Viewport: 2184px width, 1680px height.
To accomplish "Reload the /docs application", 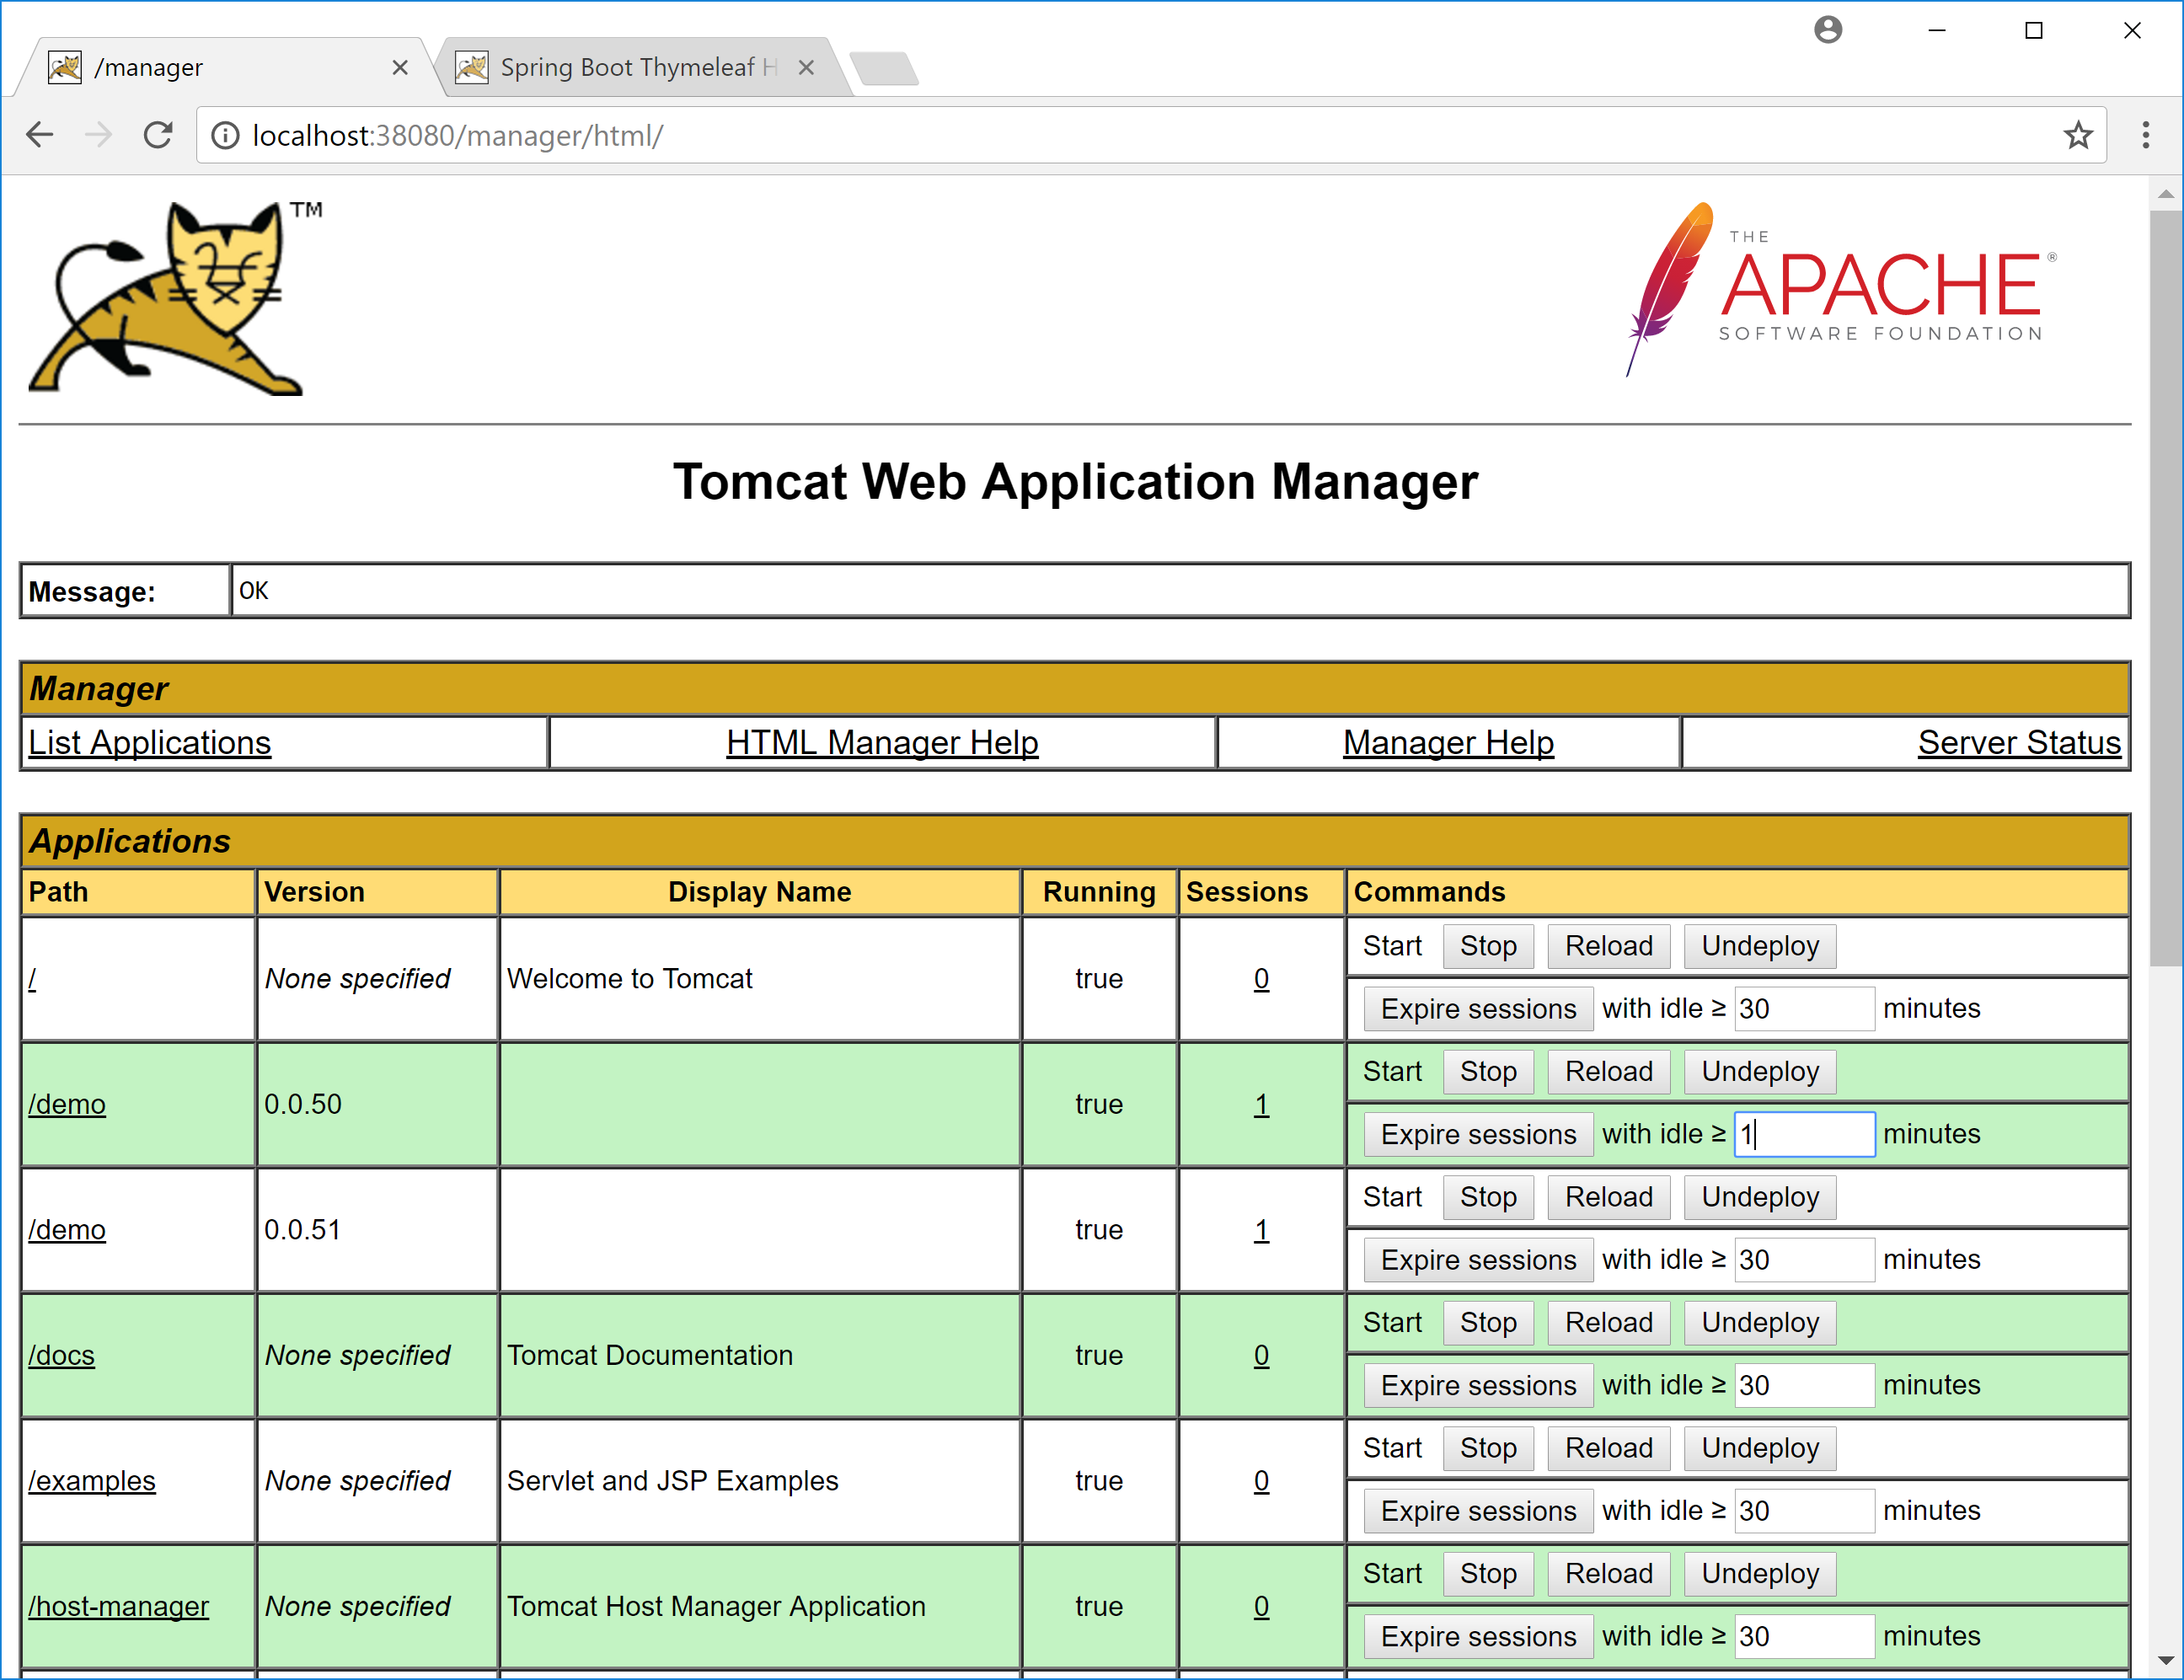I will click(1608, 1323).
